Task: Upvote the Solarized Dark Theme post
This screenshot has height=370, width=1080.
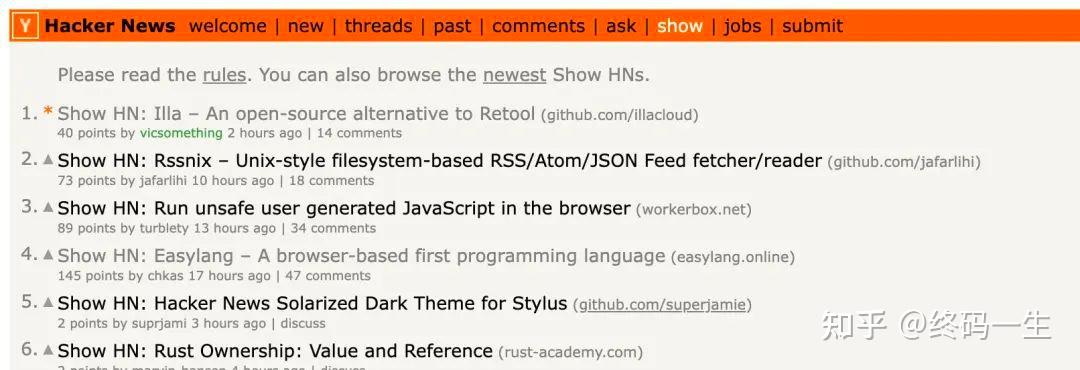Action: [x=48, y=302]
